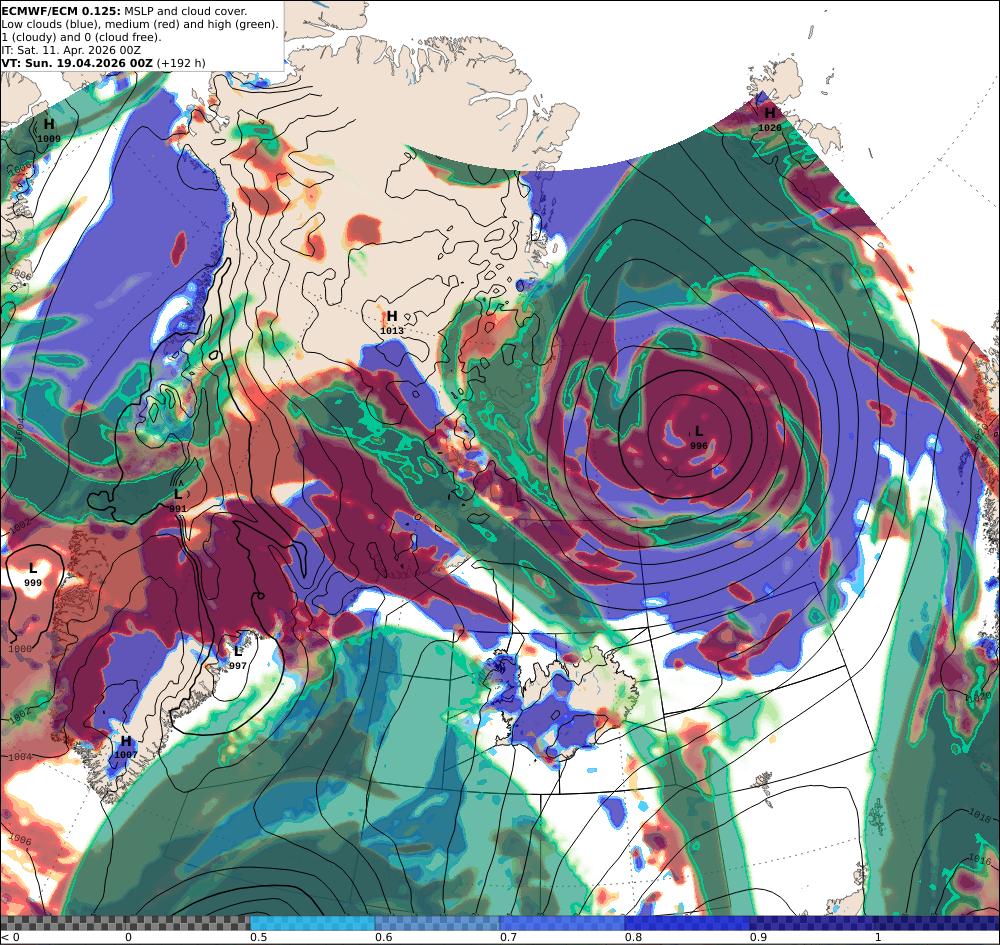Click the checkered gray cloud-free color bar segment
1000x945 pixels.
(125, 923)
